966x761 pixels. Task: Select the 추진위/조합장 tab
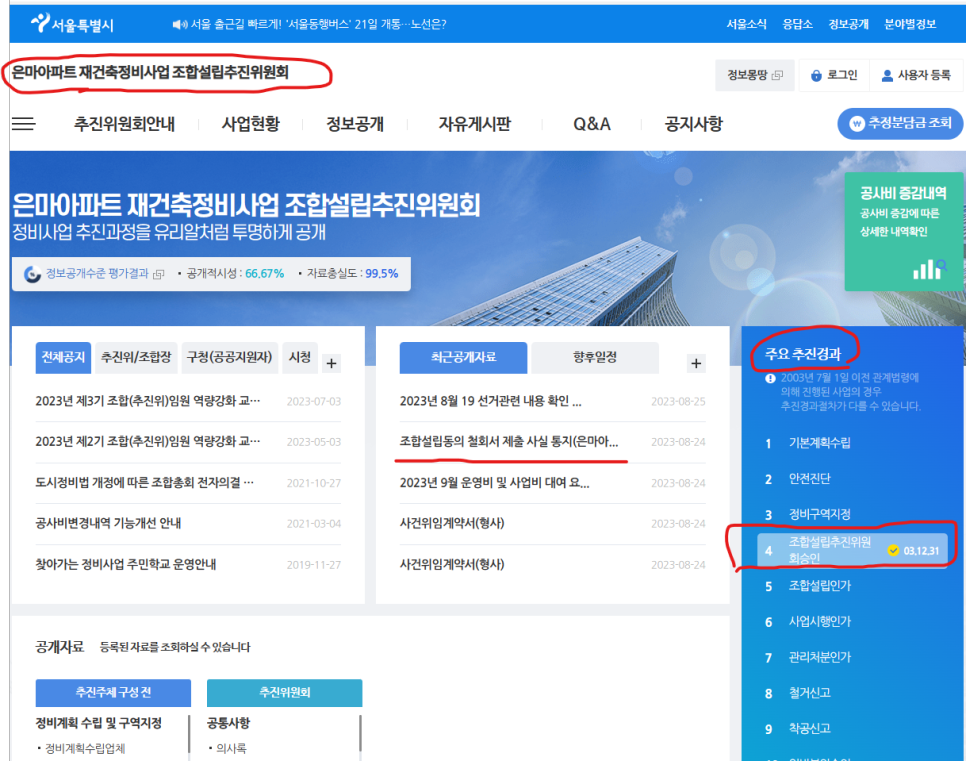[136, 357]
